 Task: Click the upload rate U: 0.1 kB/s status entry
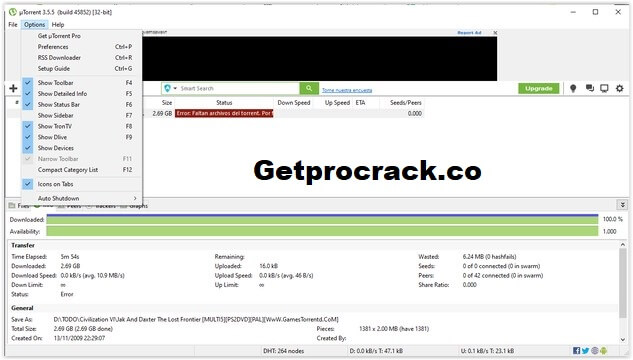pos(487,351)
